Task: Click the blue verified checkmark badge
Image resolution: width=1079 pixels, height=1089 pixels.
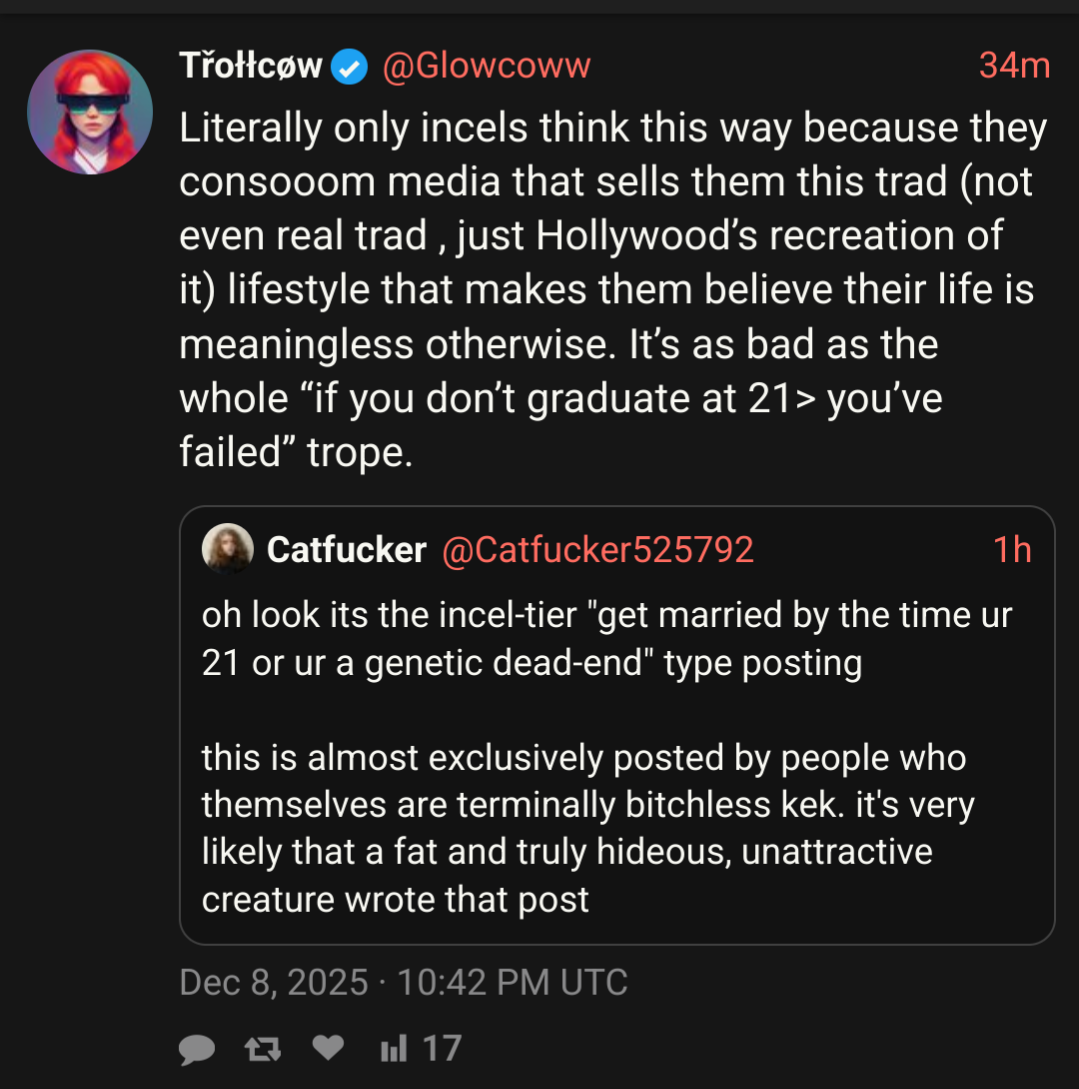Action: point(349,67)
